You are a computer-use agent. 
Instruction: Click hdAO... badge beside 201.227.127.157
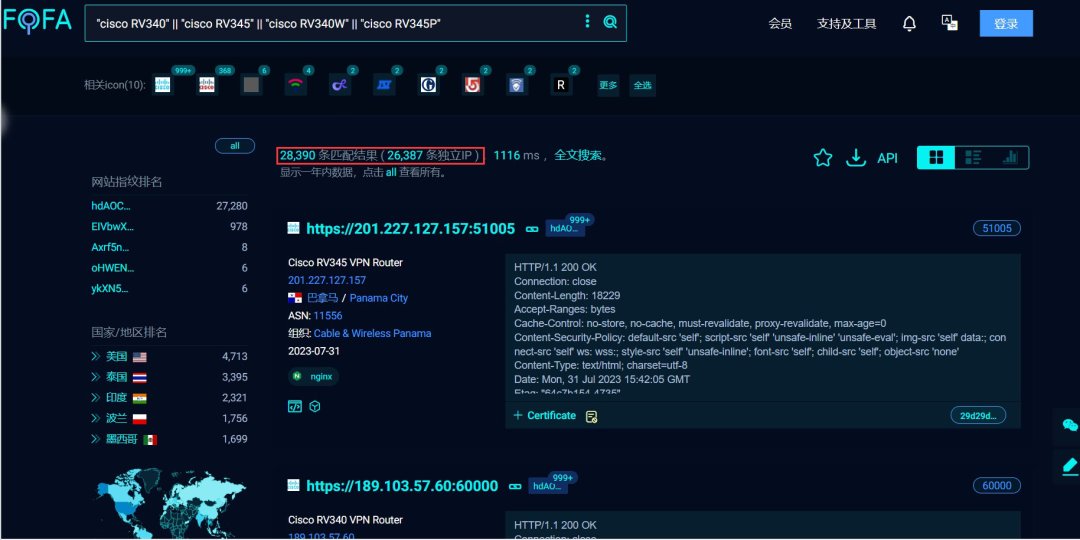565,229
